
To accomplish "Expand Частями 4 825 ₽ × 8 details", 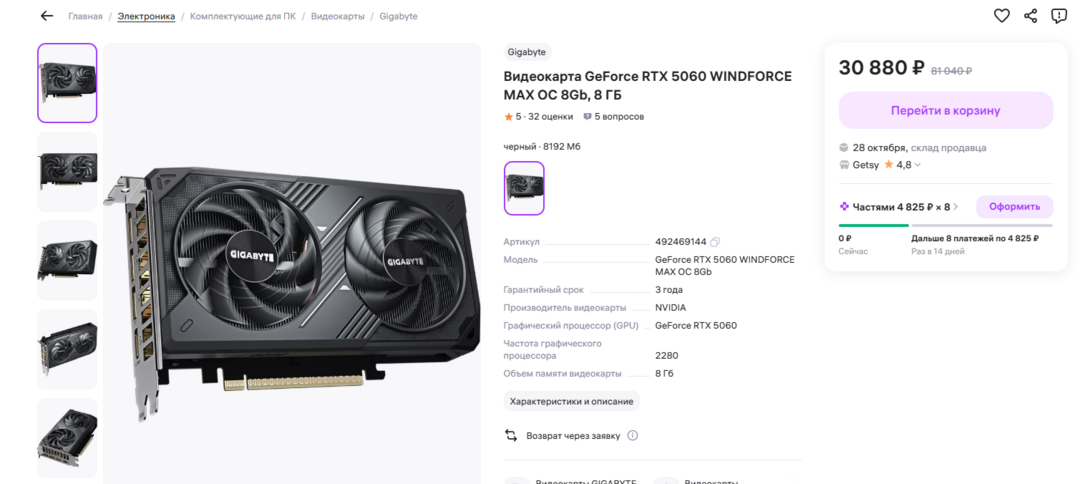I will pos(899,207).
